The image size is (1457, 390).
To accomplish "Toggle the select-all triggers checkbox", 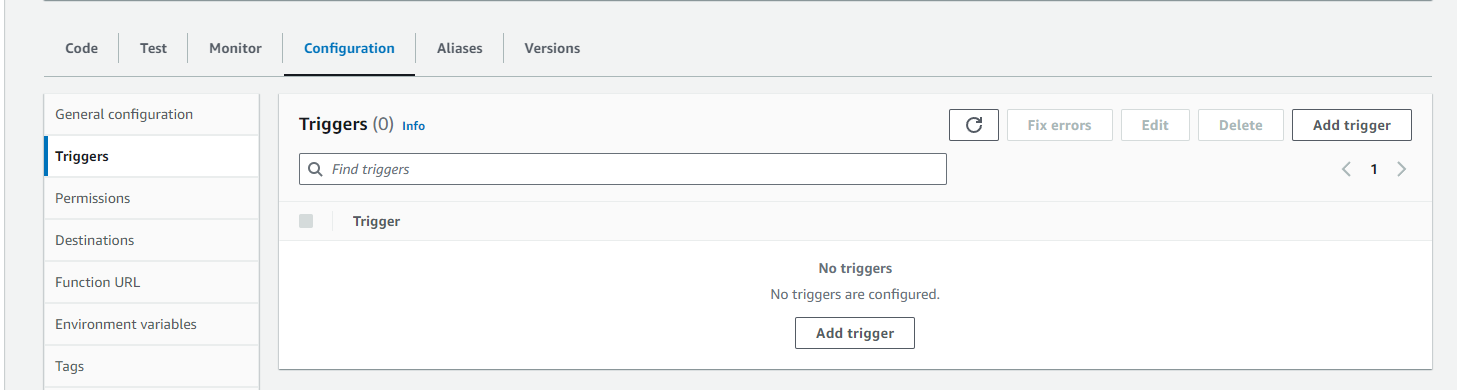I will coord(306,221).
